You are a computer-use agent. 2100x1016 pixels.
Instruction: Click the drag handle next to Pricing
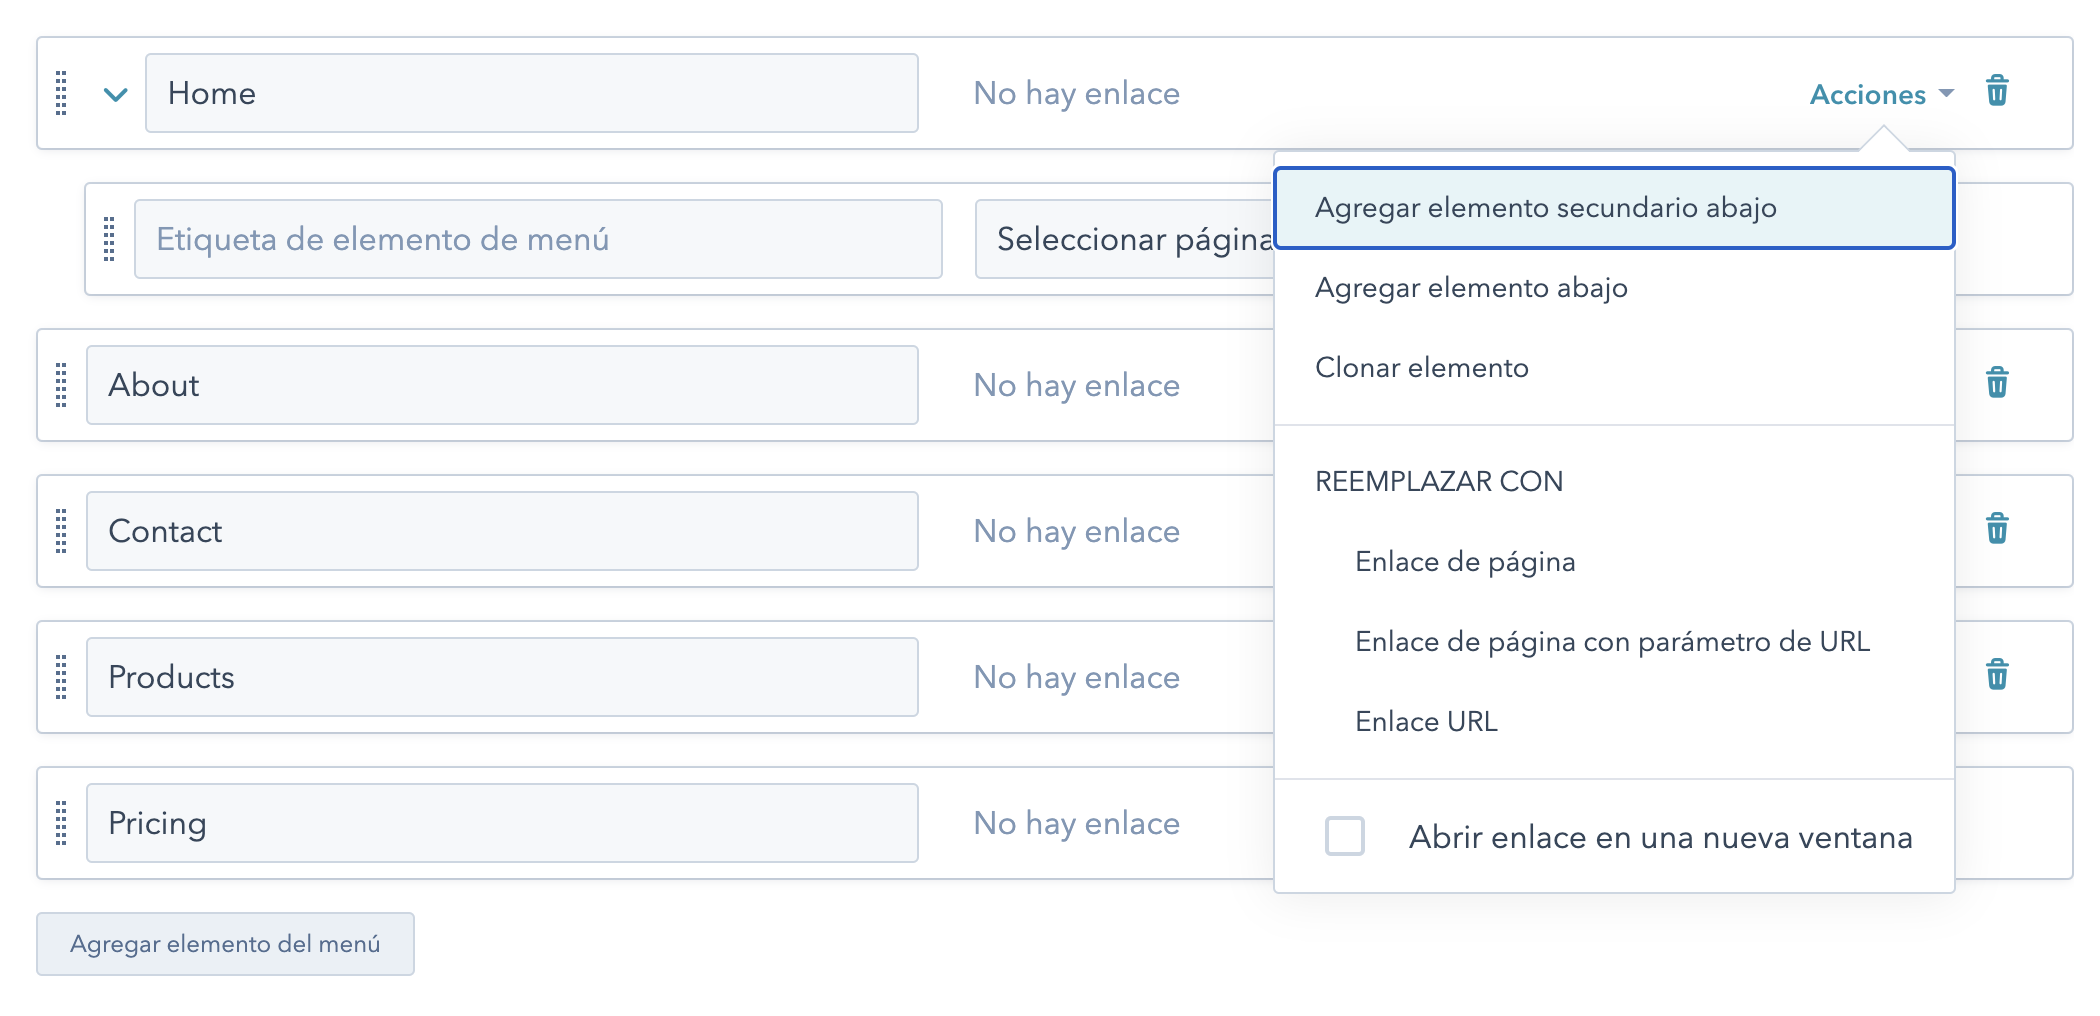(62, 823)
